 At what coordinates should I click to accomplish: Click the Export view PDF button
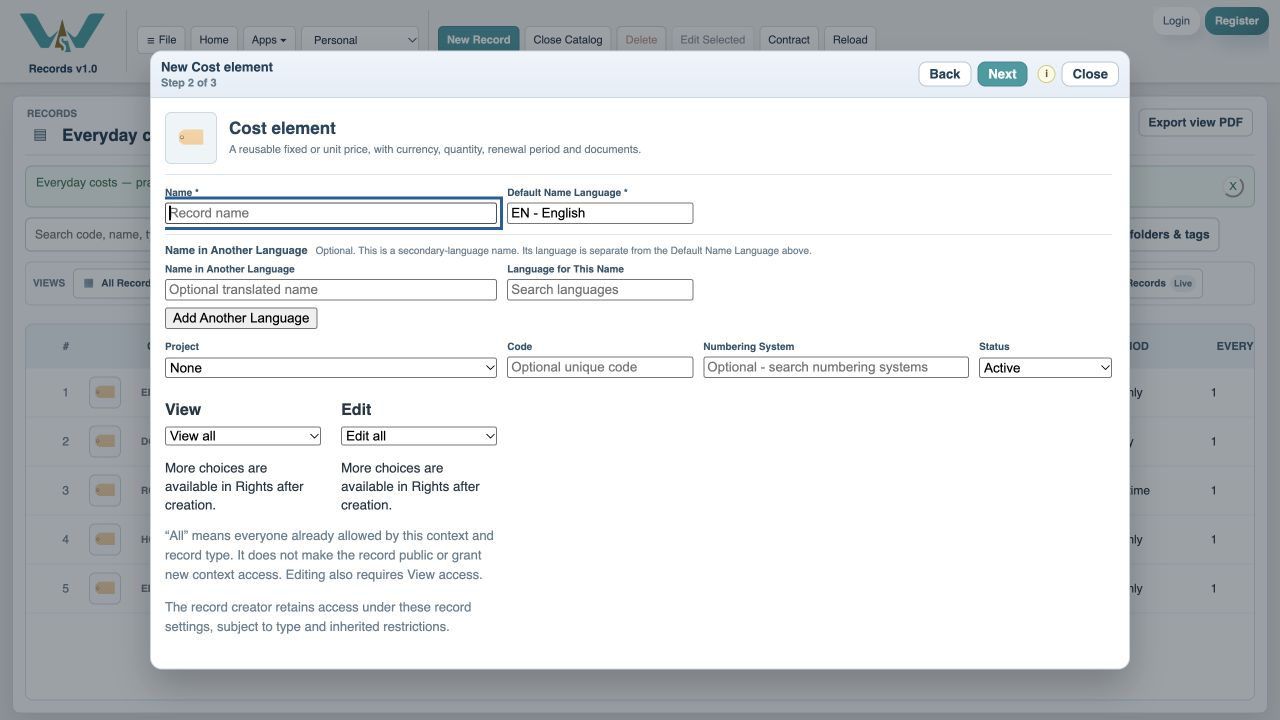tap(1195, 122)
